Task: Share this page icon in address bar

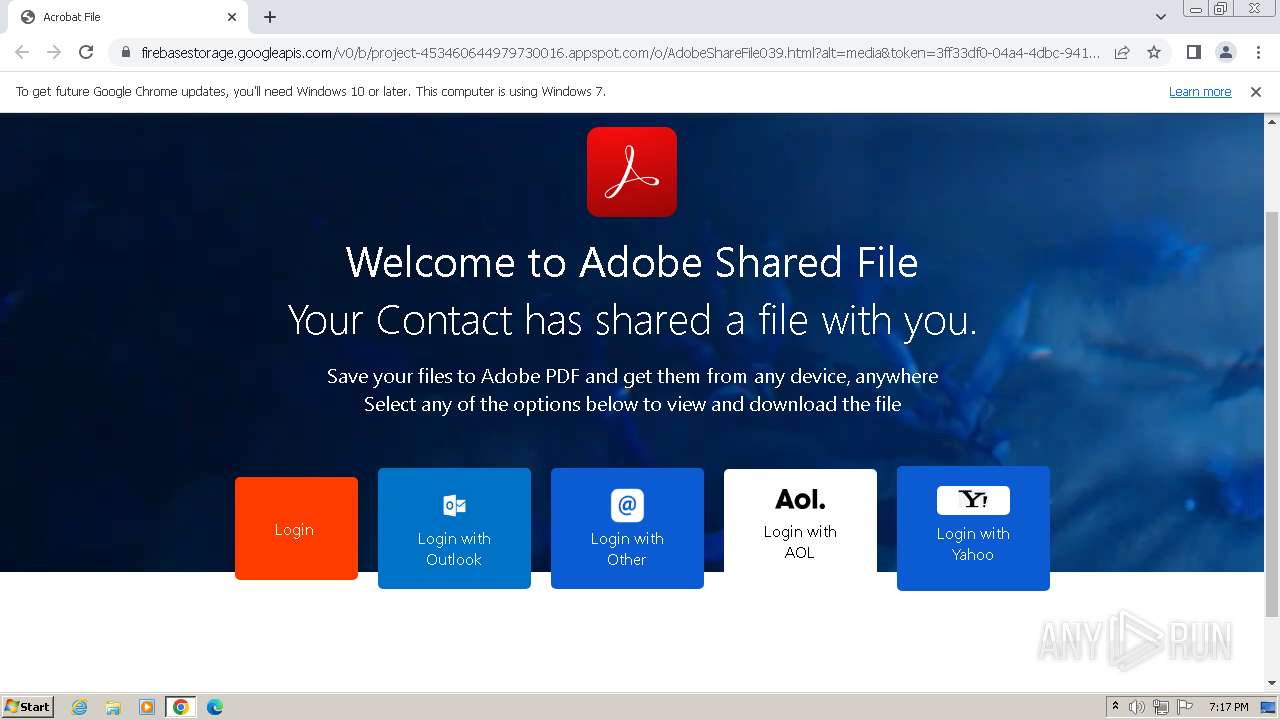Action: coord(1122,52)
